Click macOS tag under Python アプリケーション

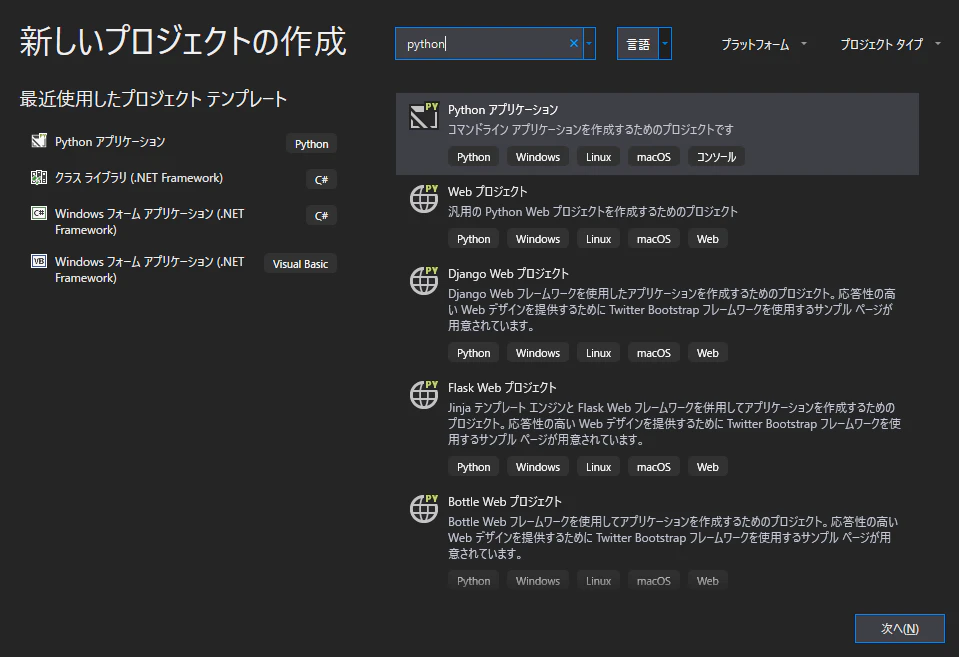coord(653,157)
